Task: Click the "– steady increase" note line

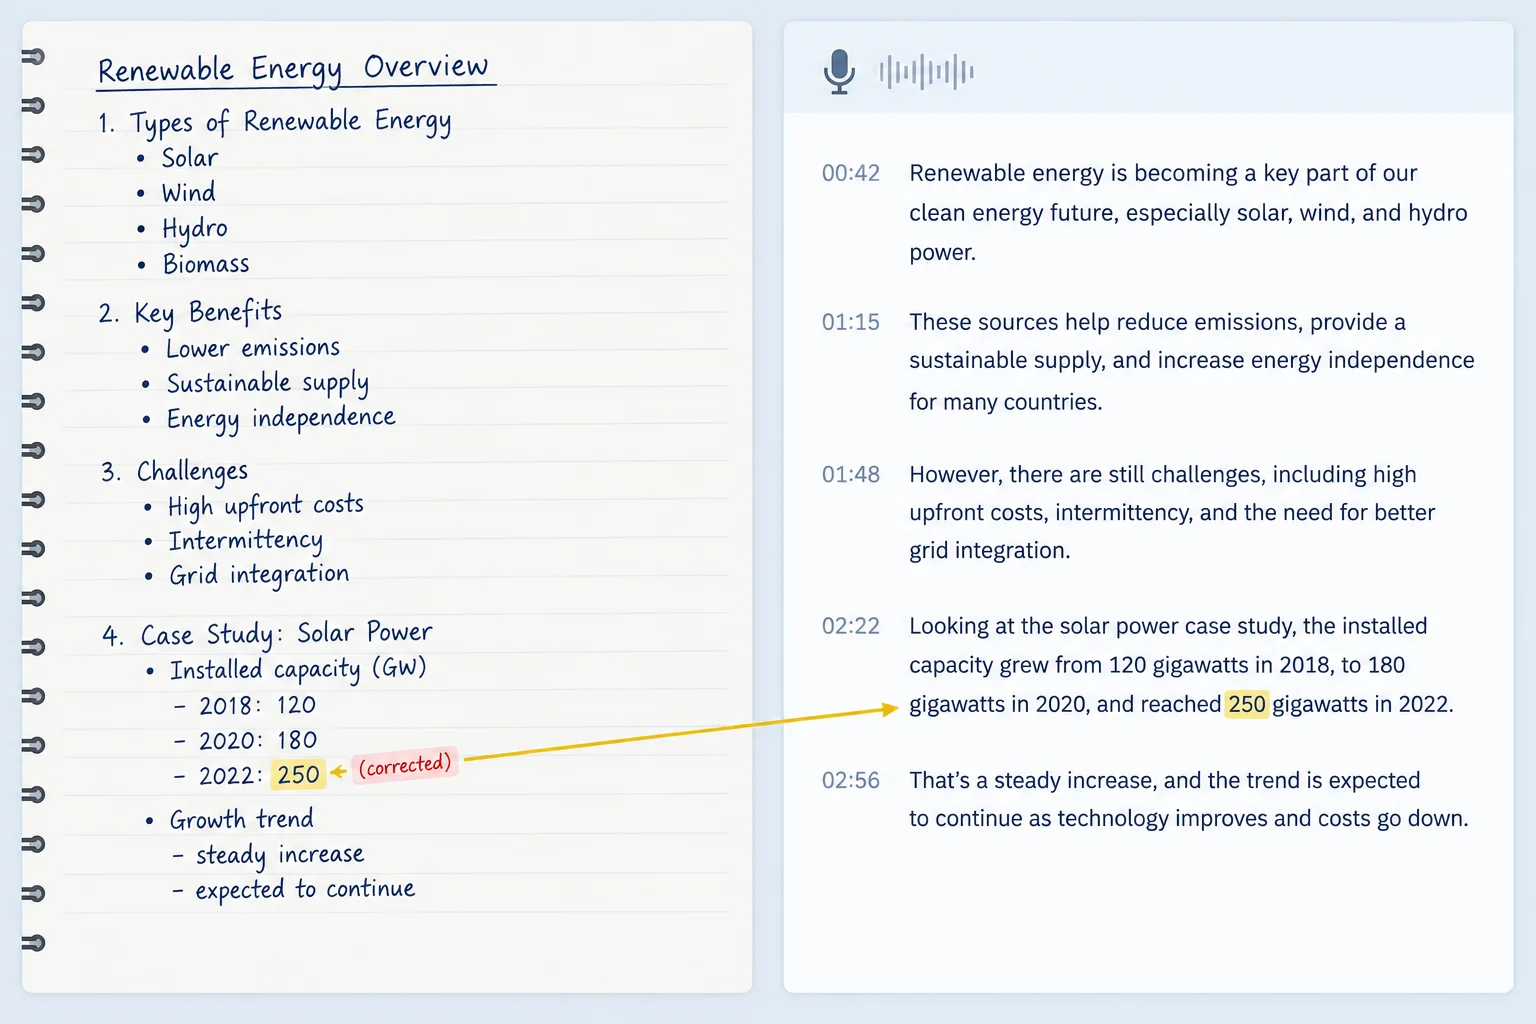Action: pyautogui.click(x=268, y=855)
